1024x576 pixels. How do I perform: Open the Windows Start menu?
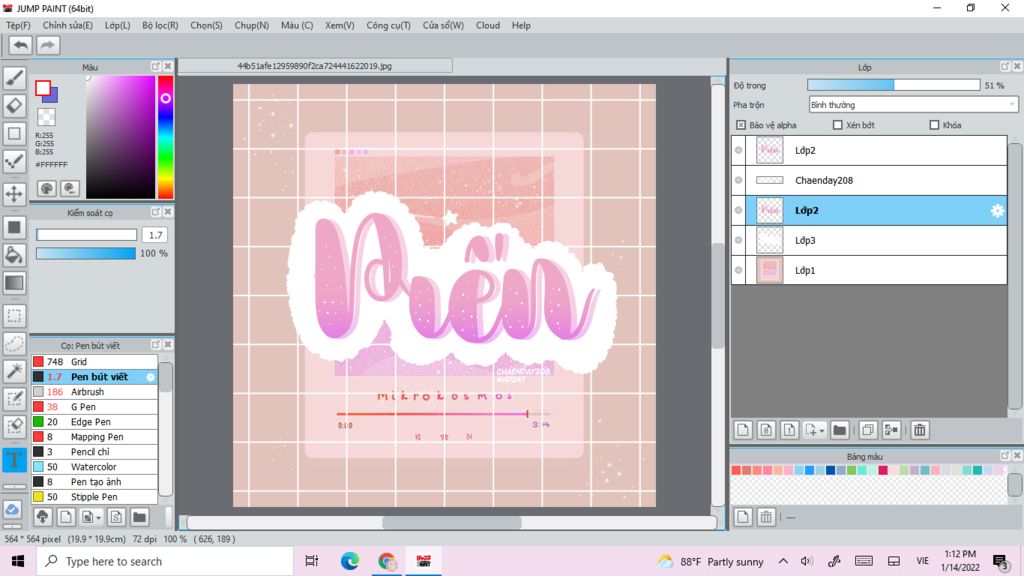(18, 562)
